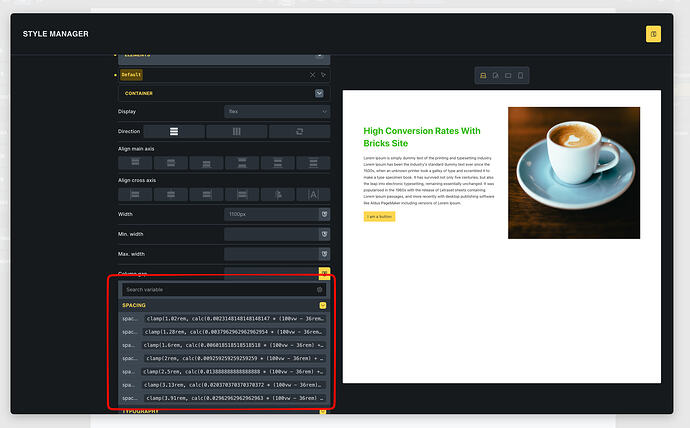Click the yellow Default class label
This screenshot has width=690, height=428.
131,75
